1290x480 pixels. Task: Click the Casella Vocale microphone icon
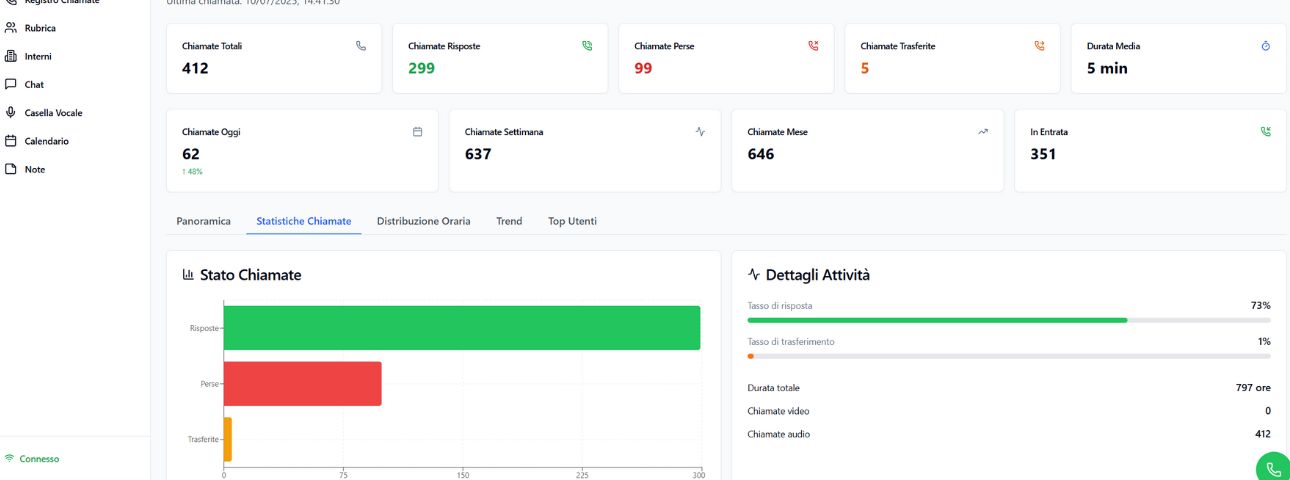pyautogui.click(x=11, y=112)
